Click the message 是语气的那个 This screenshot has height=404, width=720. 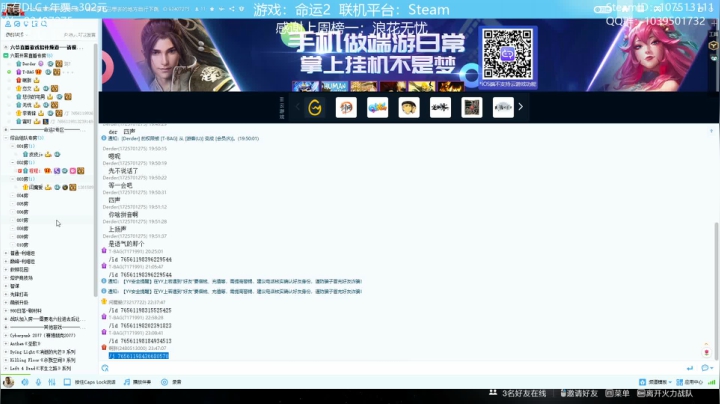[126, 244]
